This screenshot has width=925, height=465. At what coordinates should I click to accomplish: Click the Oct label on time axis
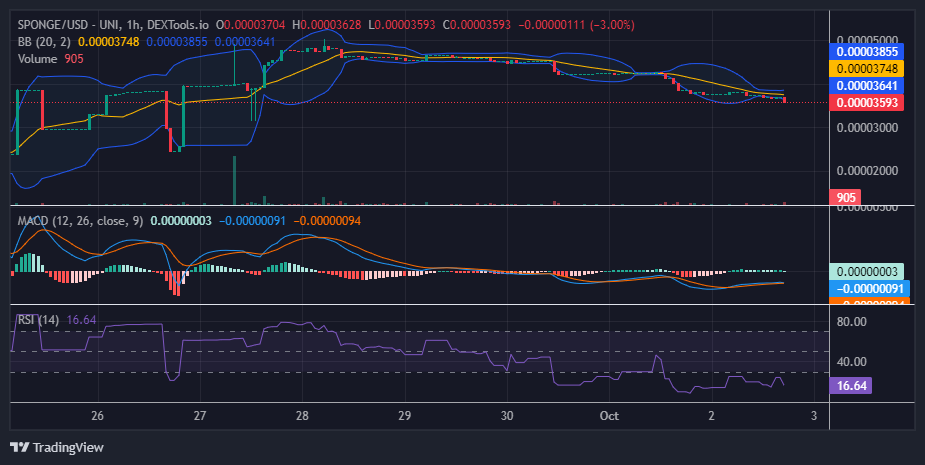pyautogui.click(x=609, y=415)
